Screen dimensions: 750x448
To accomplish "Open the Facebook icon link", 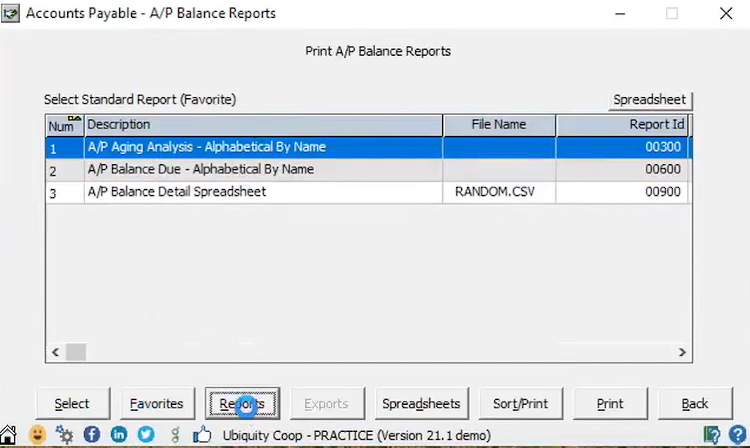I will (92, 434).
